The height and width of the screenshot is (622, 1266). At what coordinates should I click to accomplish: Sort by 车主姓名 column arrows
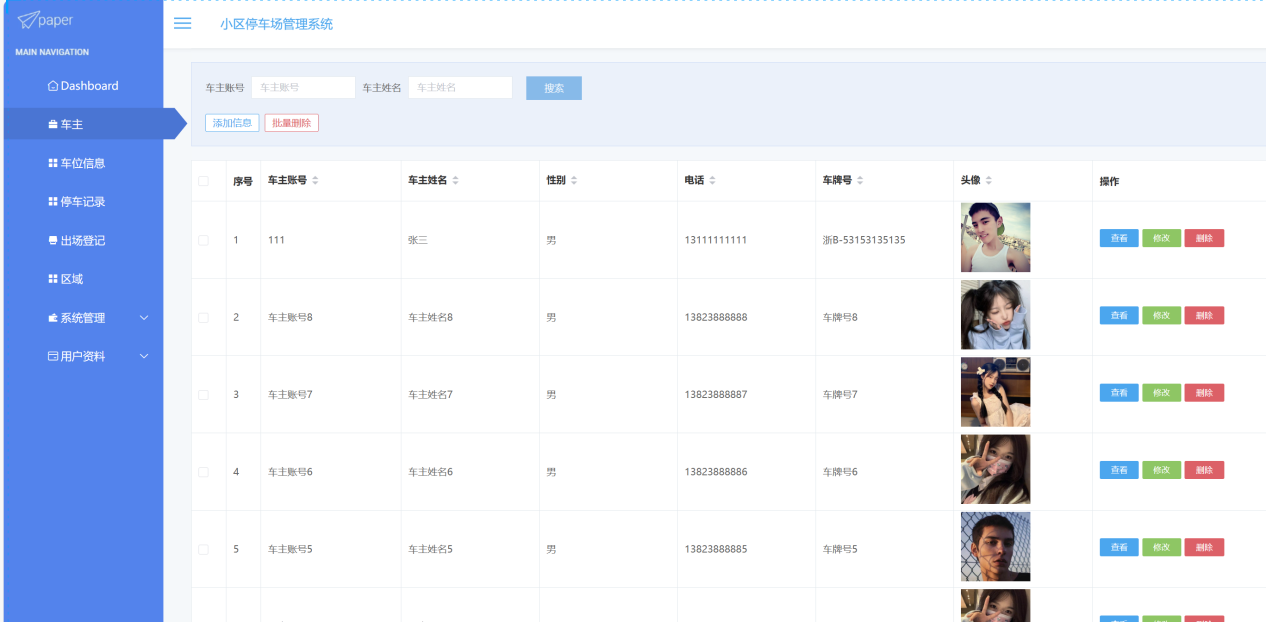[x=455, y=181]
